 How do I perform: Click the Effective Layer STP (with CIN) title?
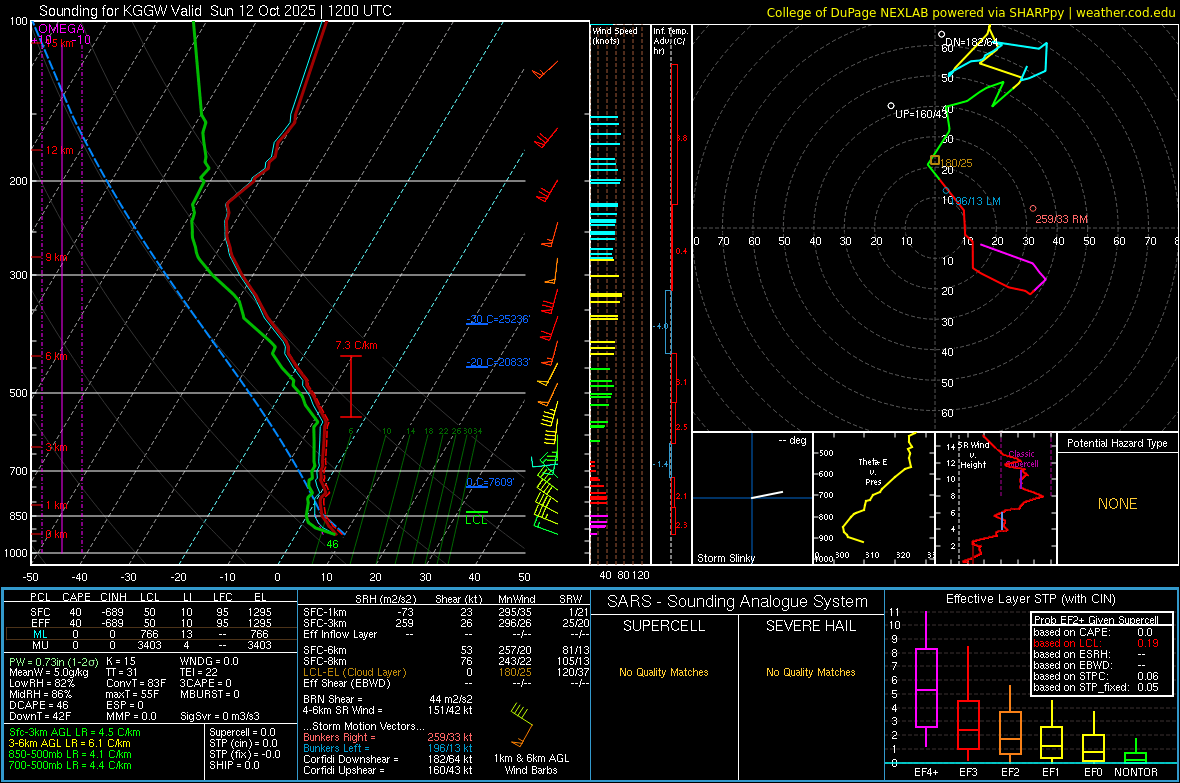pyautogui.click(x=1030, y=599)
